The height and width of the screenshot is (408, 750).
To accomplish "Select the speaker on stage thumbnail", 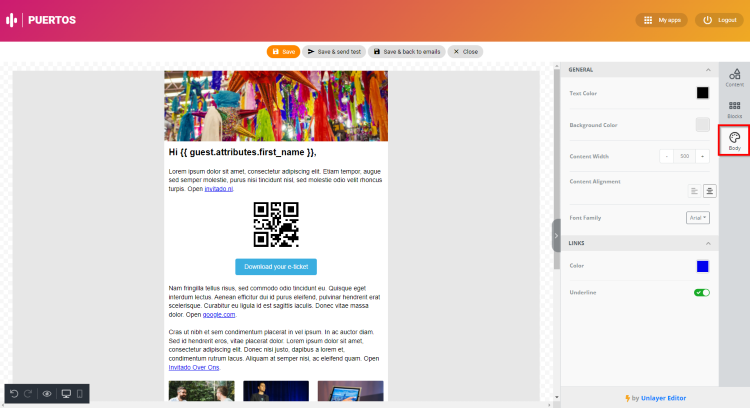I will click(x=276, y=391).
